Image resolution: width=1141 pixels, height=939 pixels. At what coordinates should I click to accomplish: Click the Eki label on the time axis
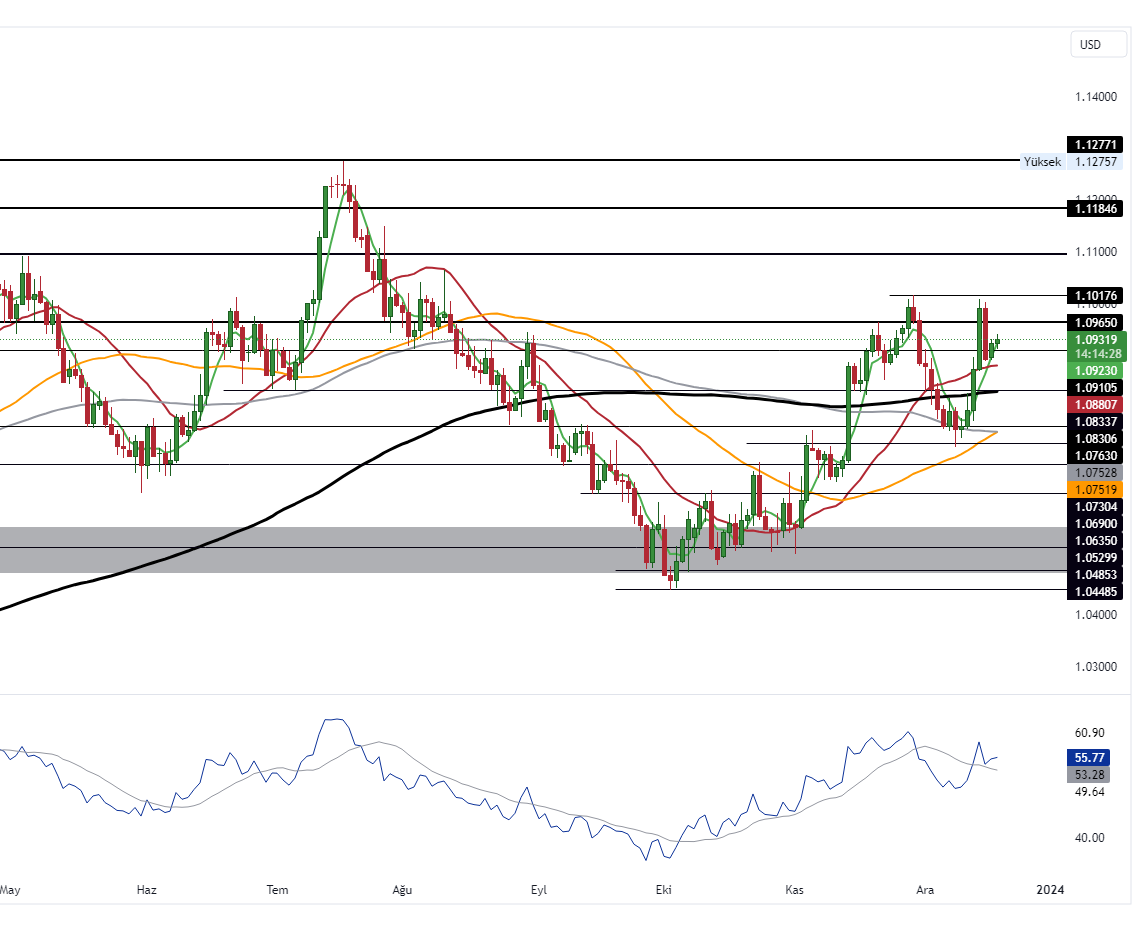665,889
